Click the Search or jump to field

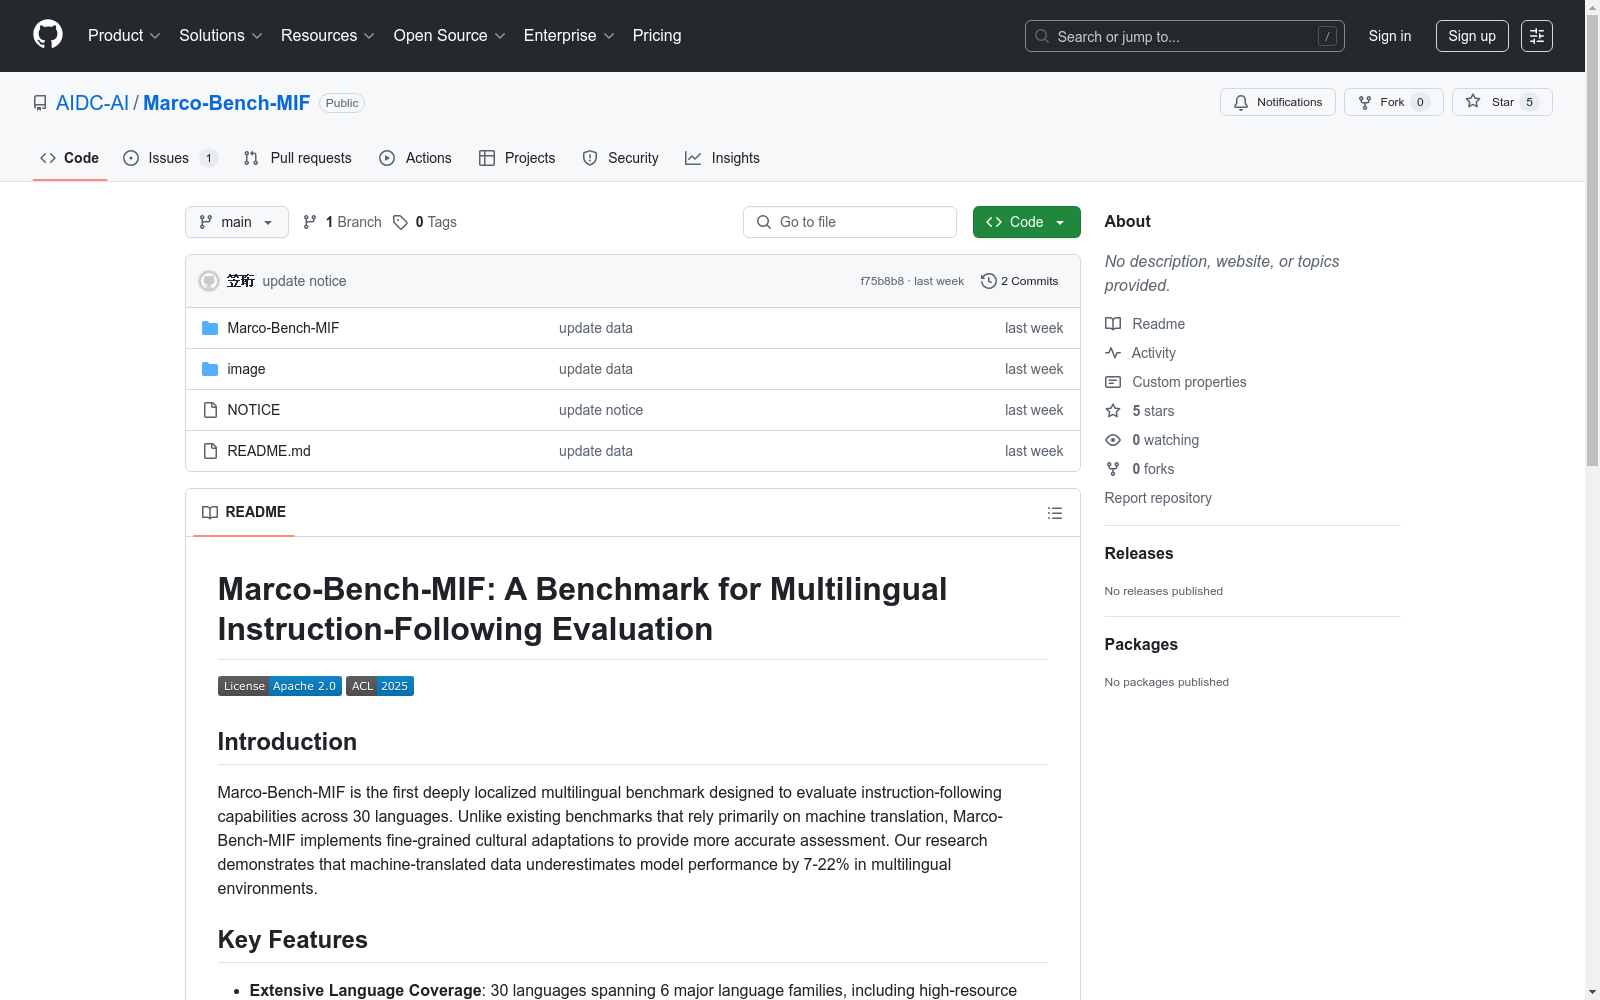(1185, 36)
